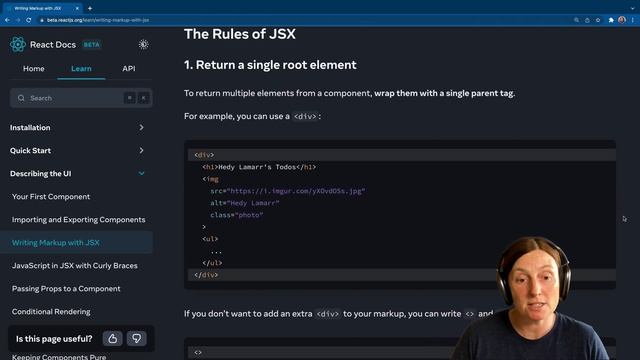640x360 pixels.
Task: Open the Home tab
Action: coord(33,69)
